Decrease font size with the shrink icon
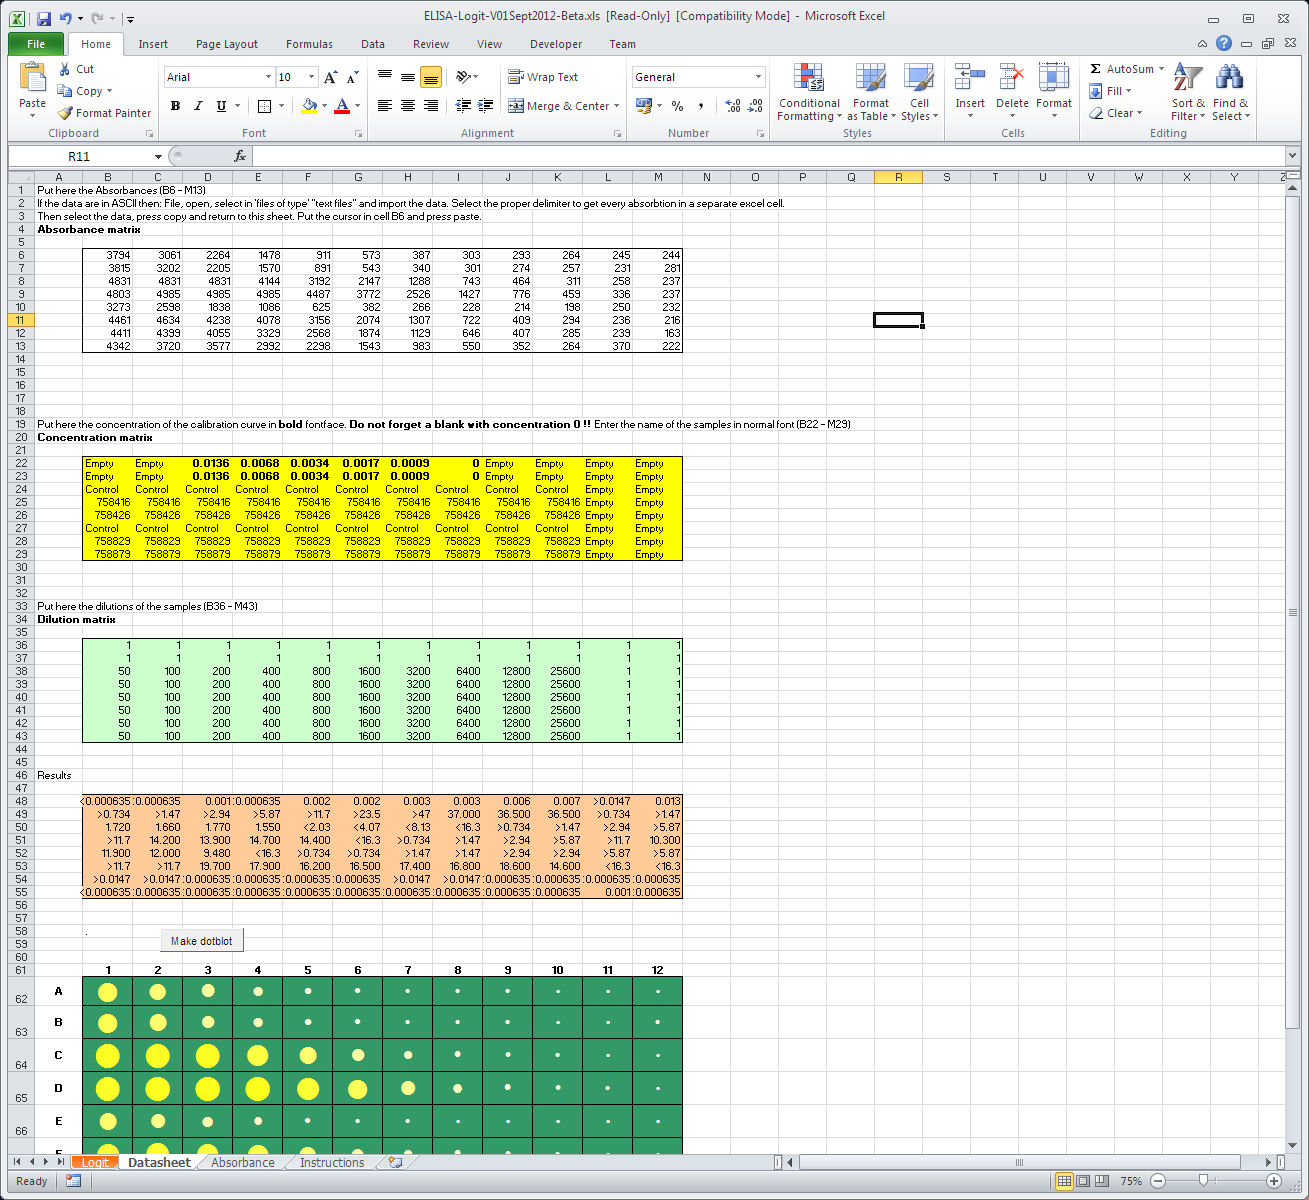 pos(352,77)
